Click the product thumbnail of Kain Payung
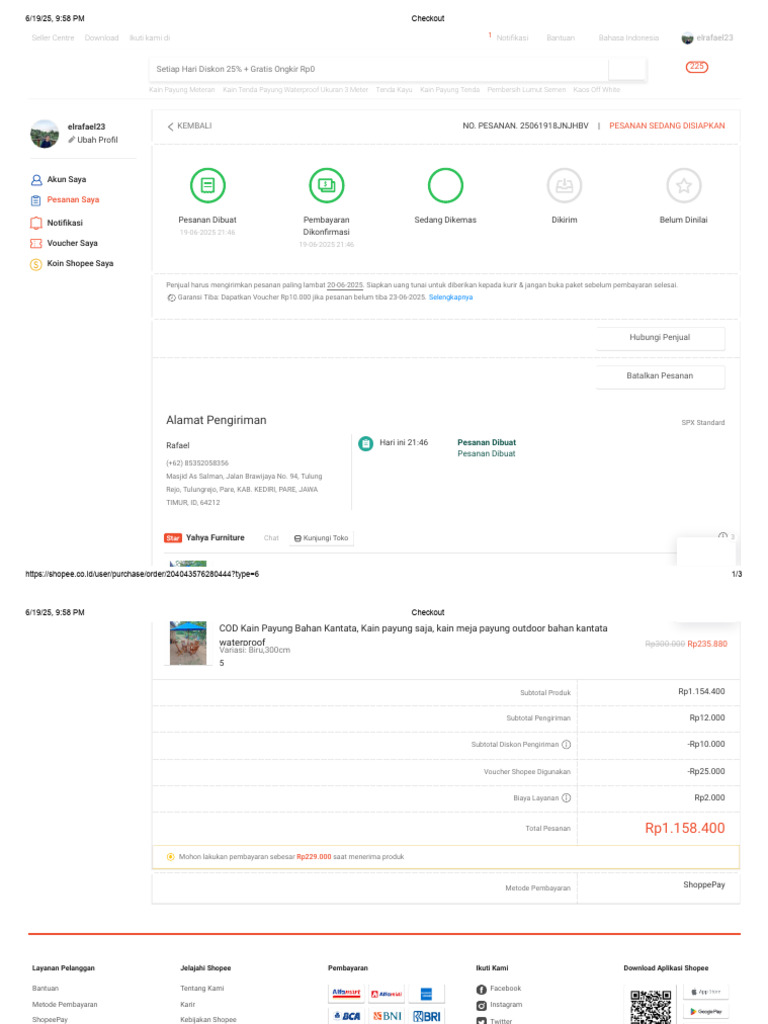The image size is (768, 1024). (188, 643)
